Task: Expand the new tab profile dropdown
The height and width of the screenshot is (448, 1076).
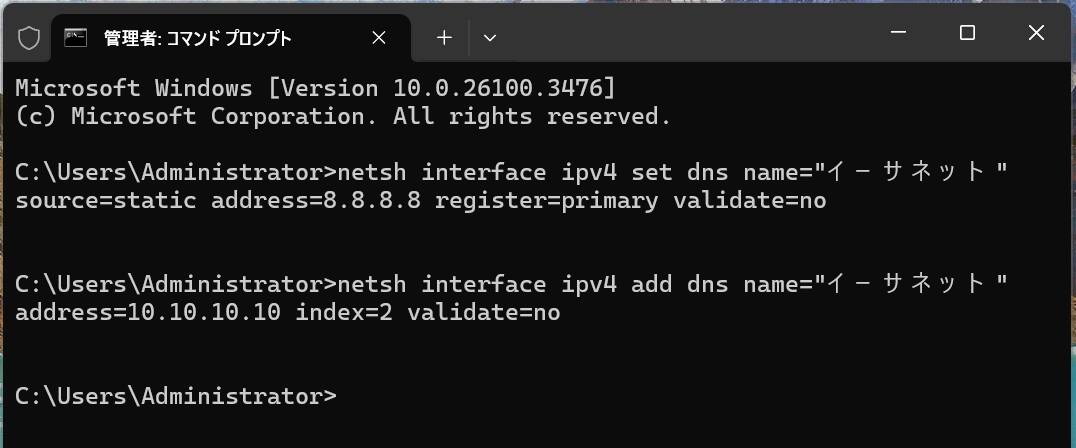Action: [490, 38]
